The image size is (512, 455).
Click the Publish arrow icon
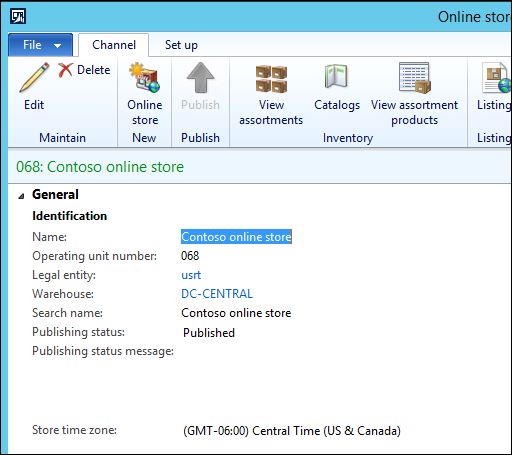click(x=200, y=78)
